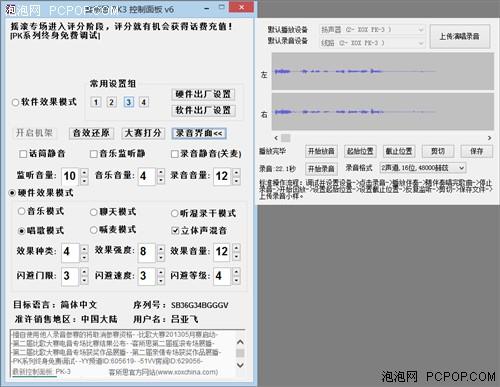This screenshot has width=500, height=387.
Task: Click 开始录音 record button
Action: [321, 169]
